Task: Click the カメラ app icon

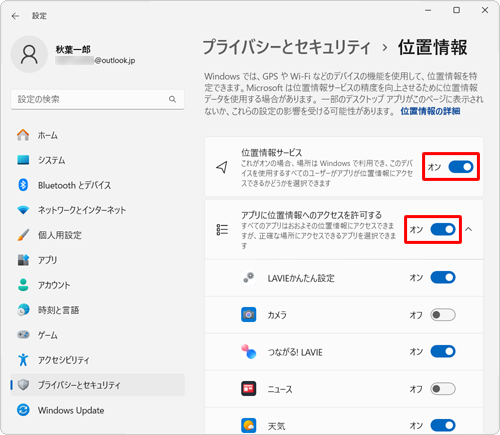Action: pyautogui.click(x=249, y=314)
